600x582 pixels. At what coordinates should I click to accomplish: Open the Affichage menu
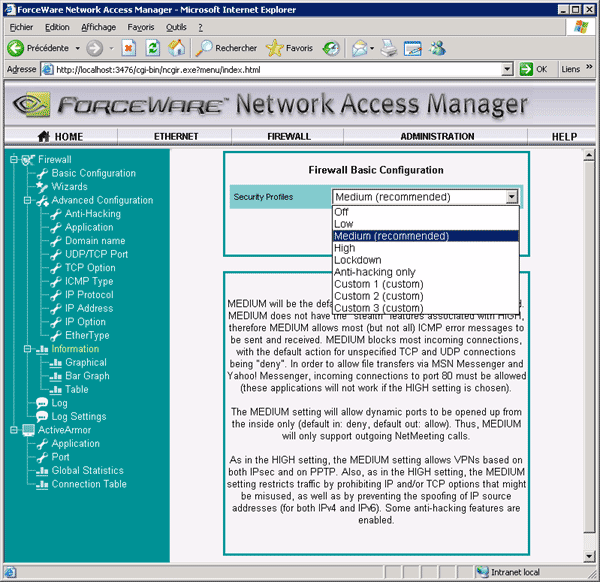point(99,27)
